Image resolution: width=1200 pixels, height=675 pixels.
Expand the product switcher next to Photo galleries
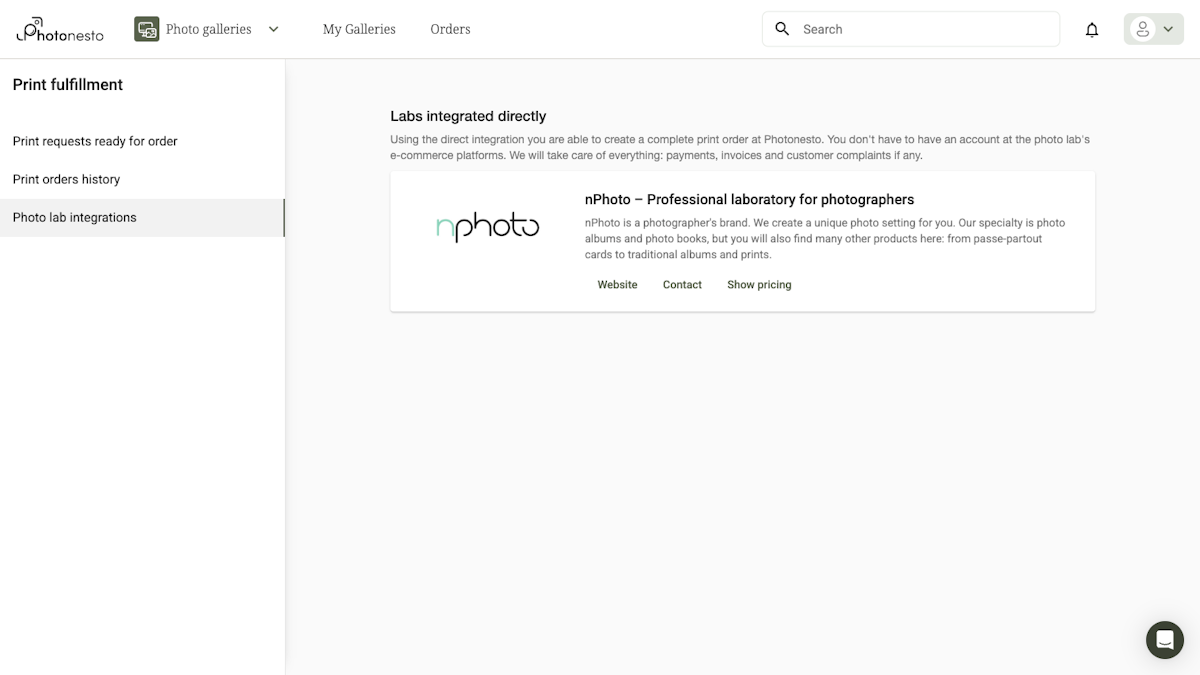(273, 29)
